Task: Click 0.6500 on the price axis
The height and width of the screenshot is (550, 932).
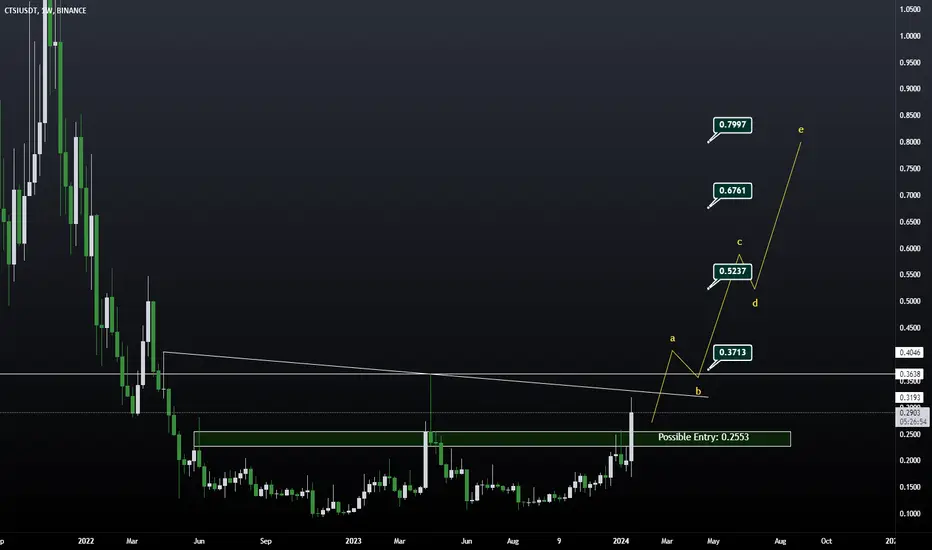Action: (909, 222)
